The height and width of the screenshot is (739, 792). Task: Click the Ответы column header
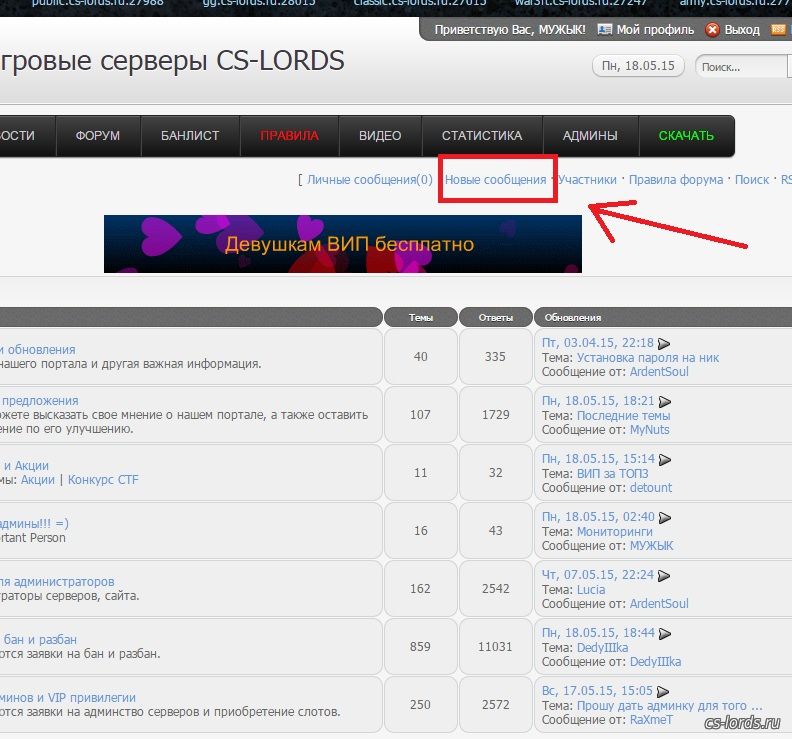[496, 318]
